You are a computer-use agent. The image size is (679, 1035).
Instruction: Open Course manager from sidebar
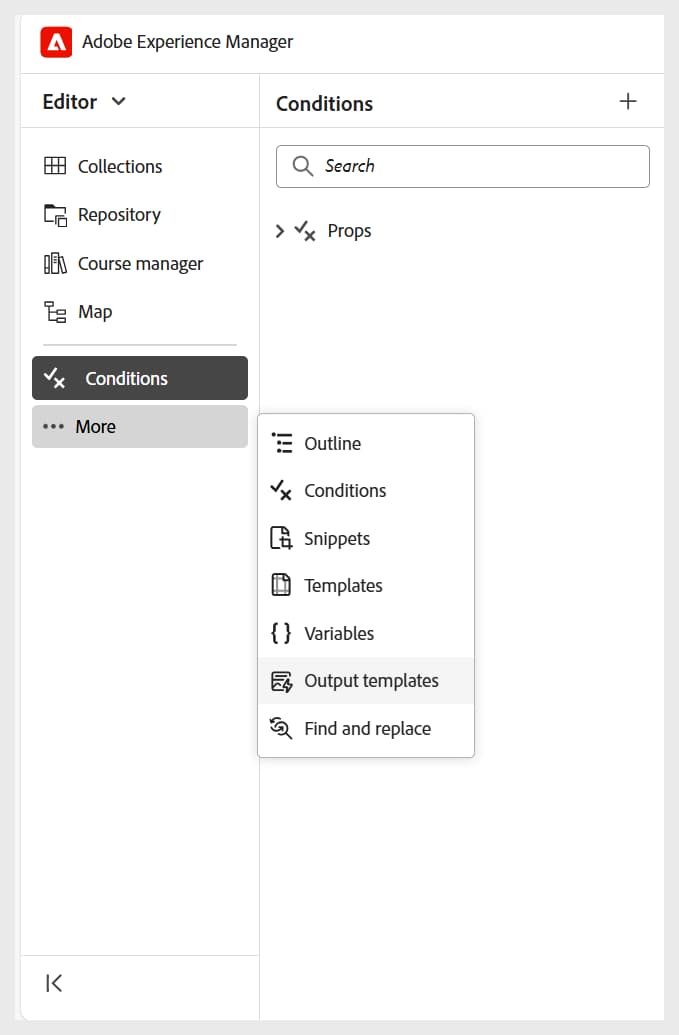coord(139,264)
